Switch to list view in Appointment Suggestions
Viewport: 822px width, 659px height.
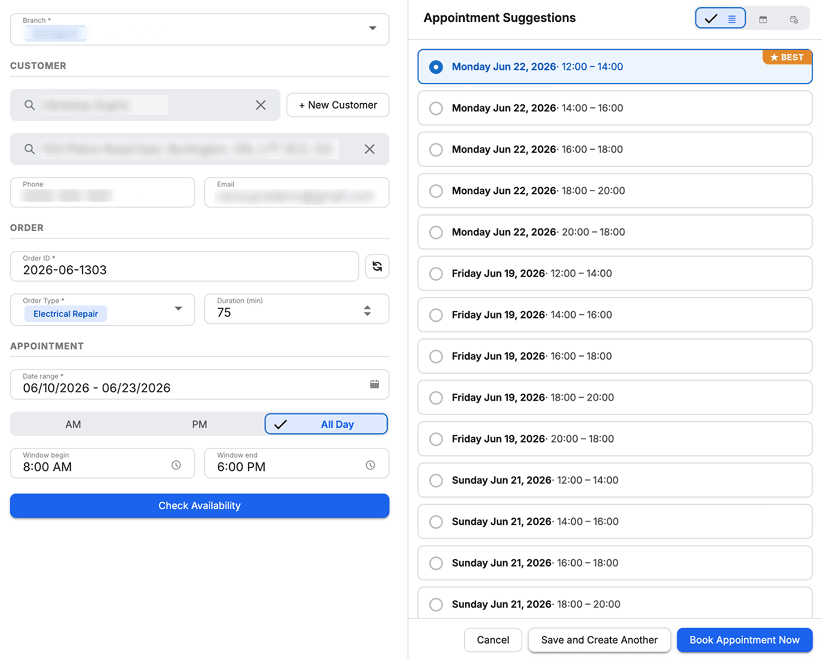click(x=720, y=18)
